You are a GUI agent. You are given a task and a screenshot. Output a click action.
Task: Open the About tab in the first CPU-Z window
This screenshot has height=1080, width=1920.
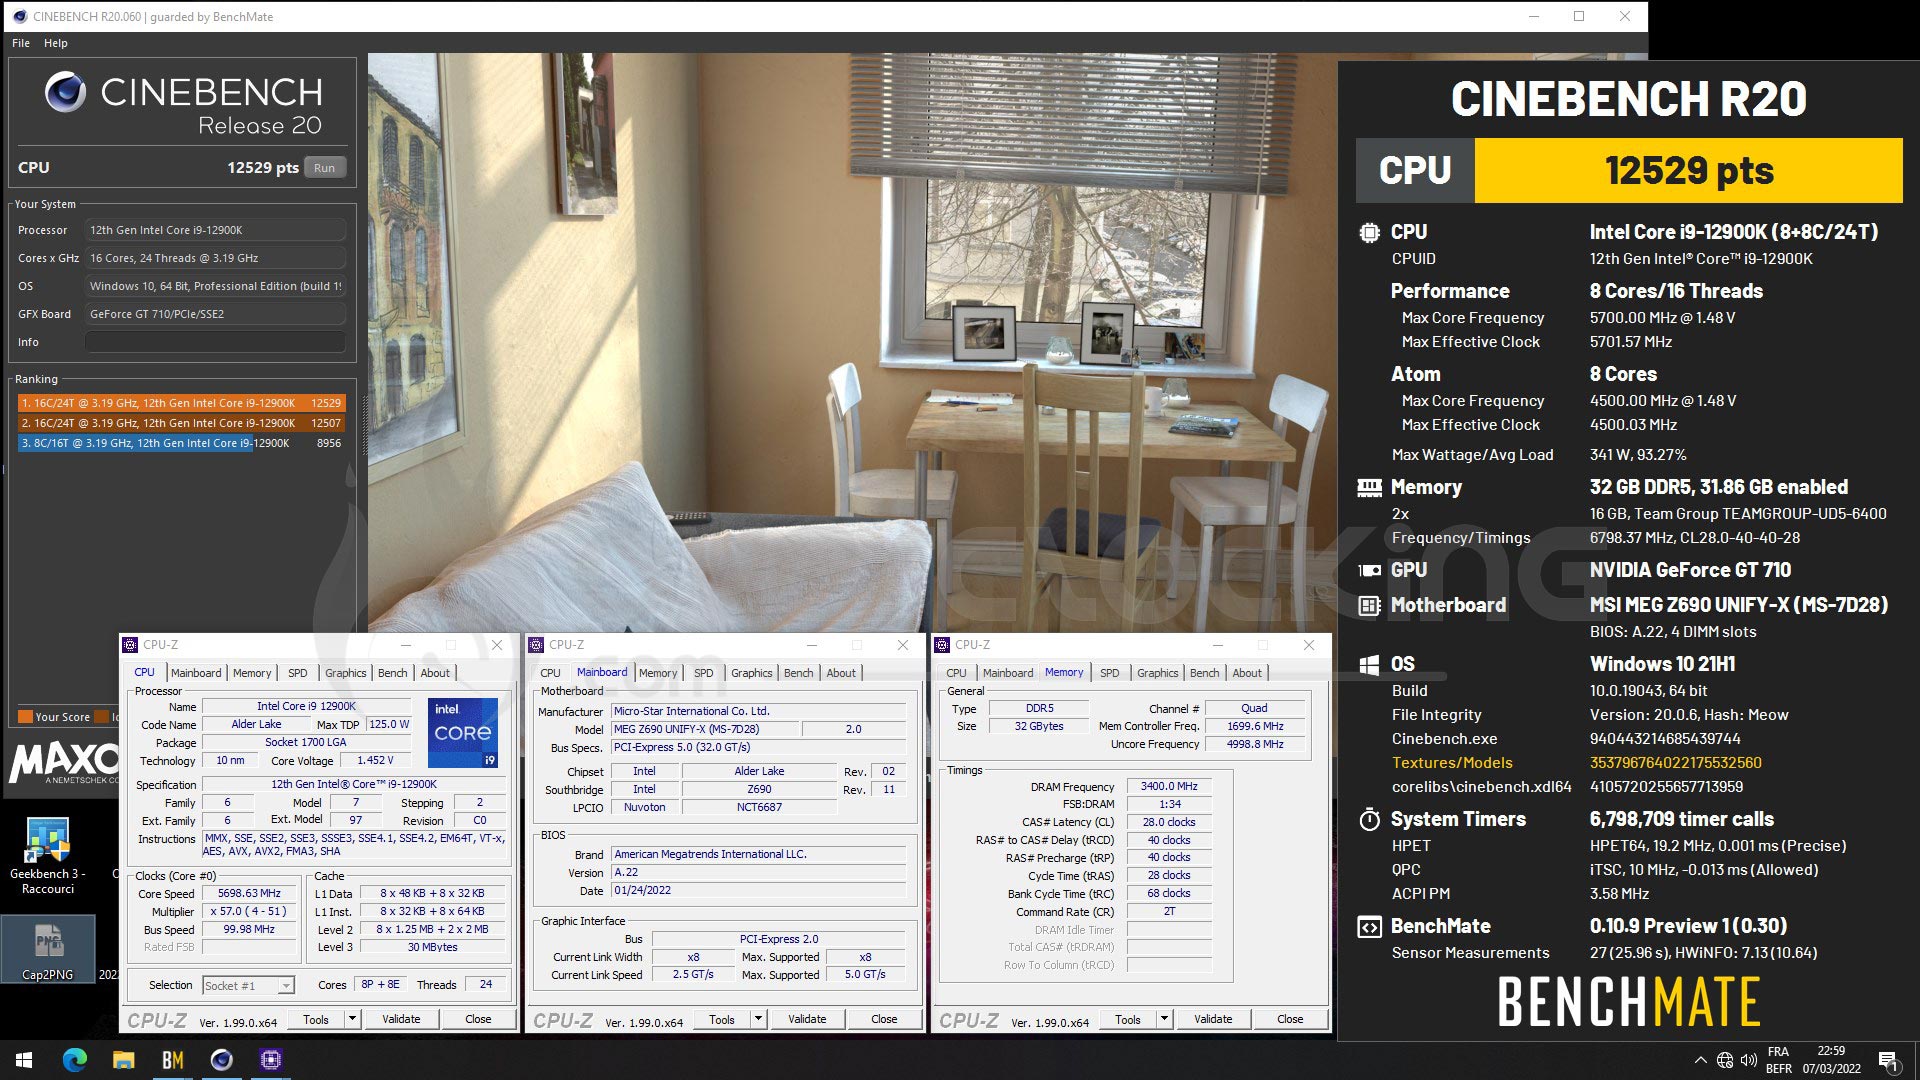click(x=435, y=673)
